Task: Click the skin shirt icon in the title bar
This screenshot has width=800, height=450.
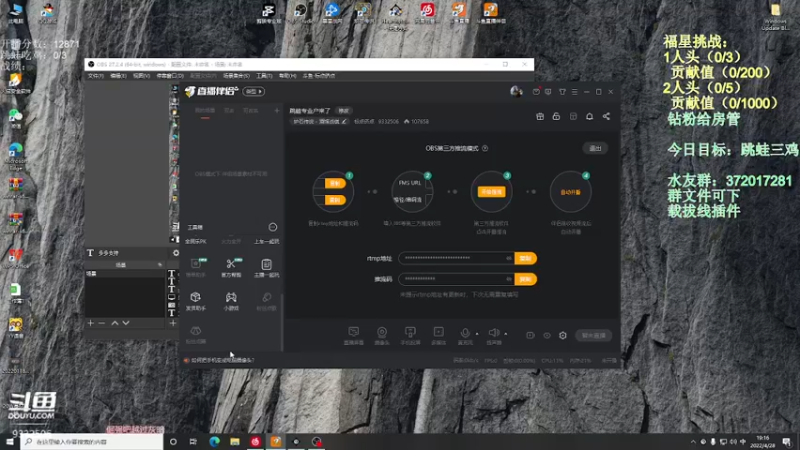Action: click(562, 92)
